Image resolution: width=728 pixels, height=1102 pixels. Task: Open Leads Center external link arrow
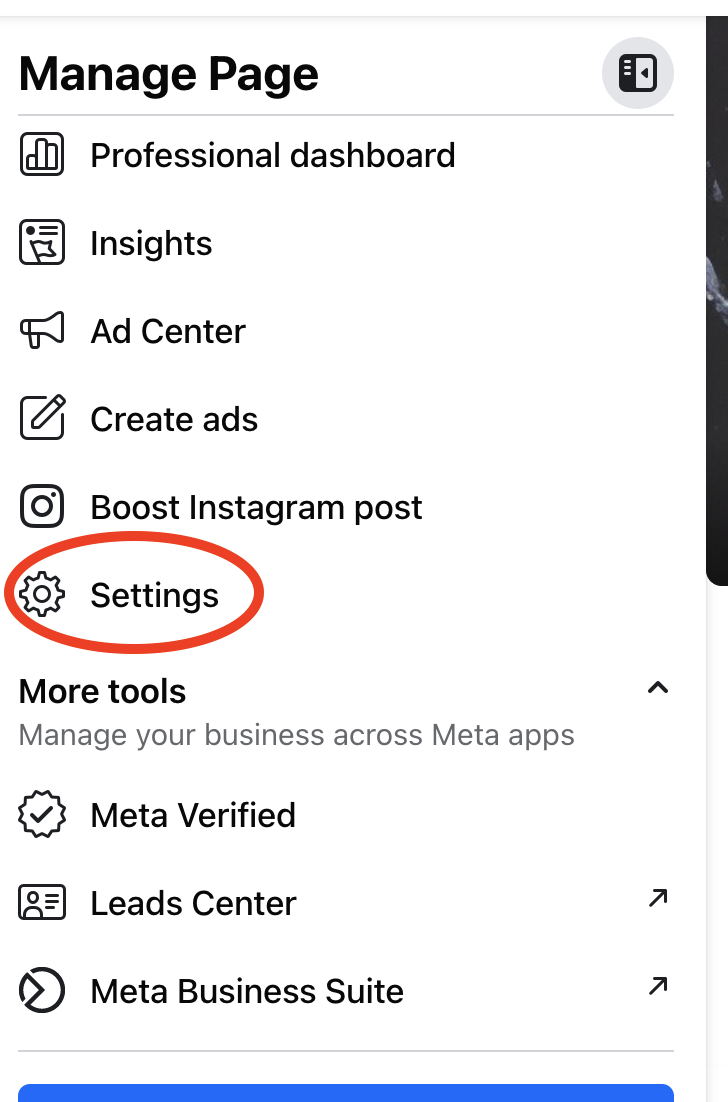pyautogui.click(x=657, y=899)
